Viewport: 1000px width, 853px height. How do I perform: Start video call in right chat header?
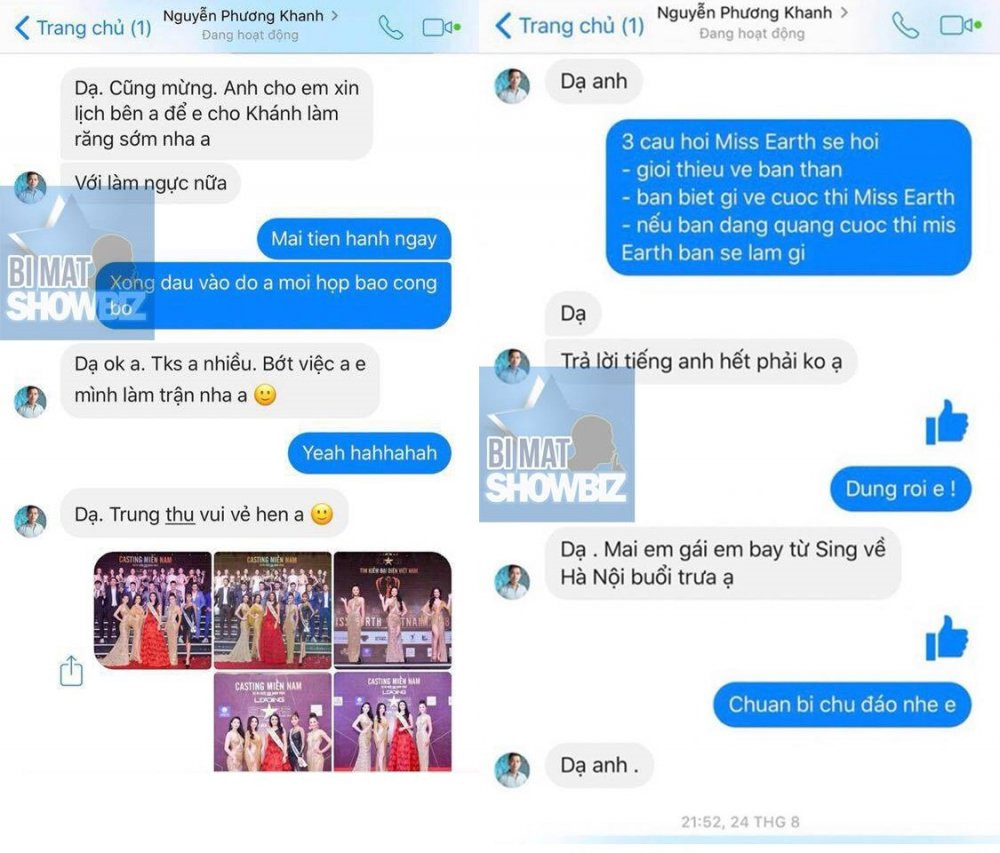[960, 26]
